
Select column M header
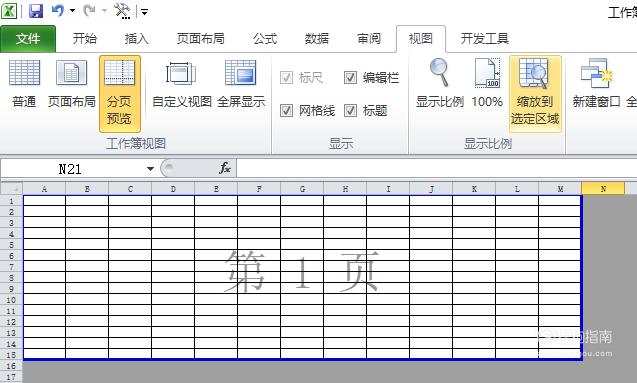pyautogui.click(x=560, y=189)
